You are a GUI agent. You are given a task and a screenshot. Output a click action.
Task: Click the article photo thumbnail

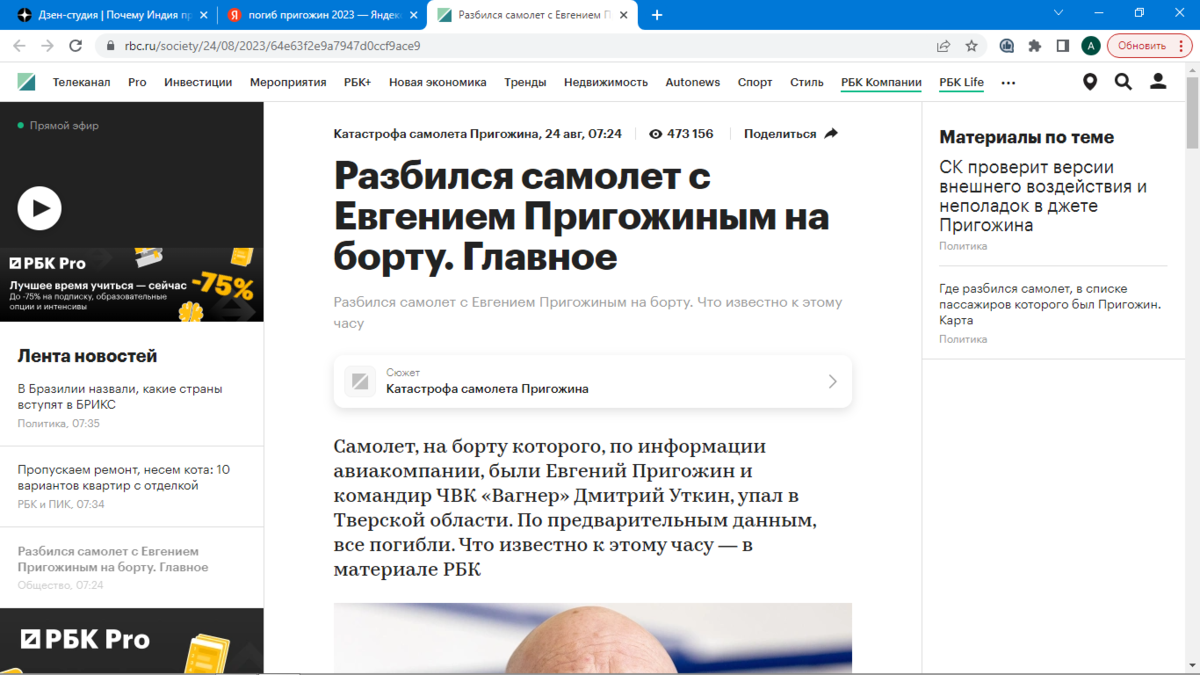(x=593, y=638)
